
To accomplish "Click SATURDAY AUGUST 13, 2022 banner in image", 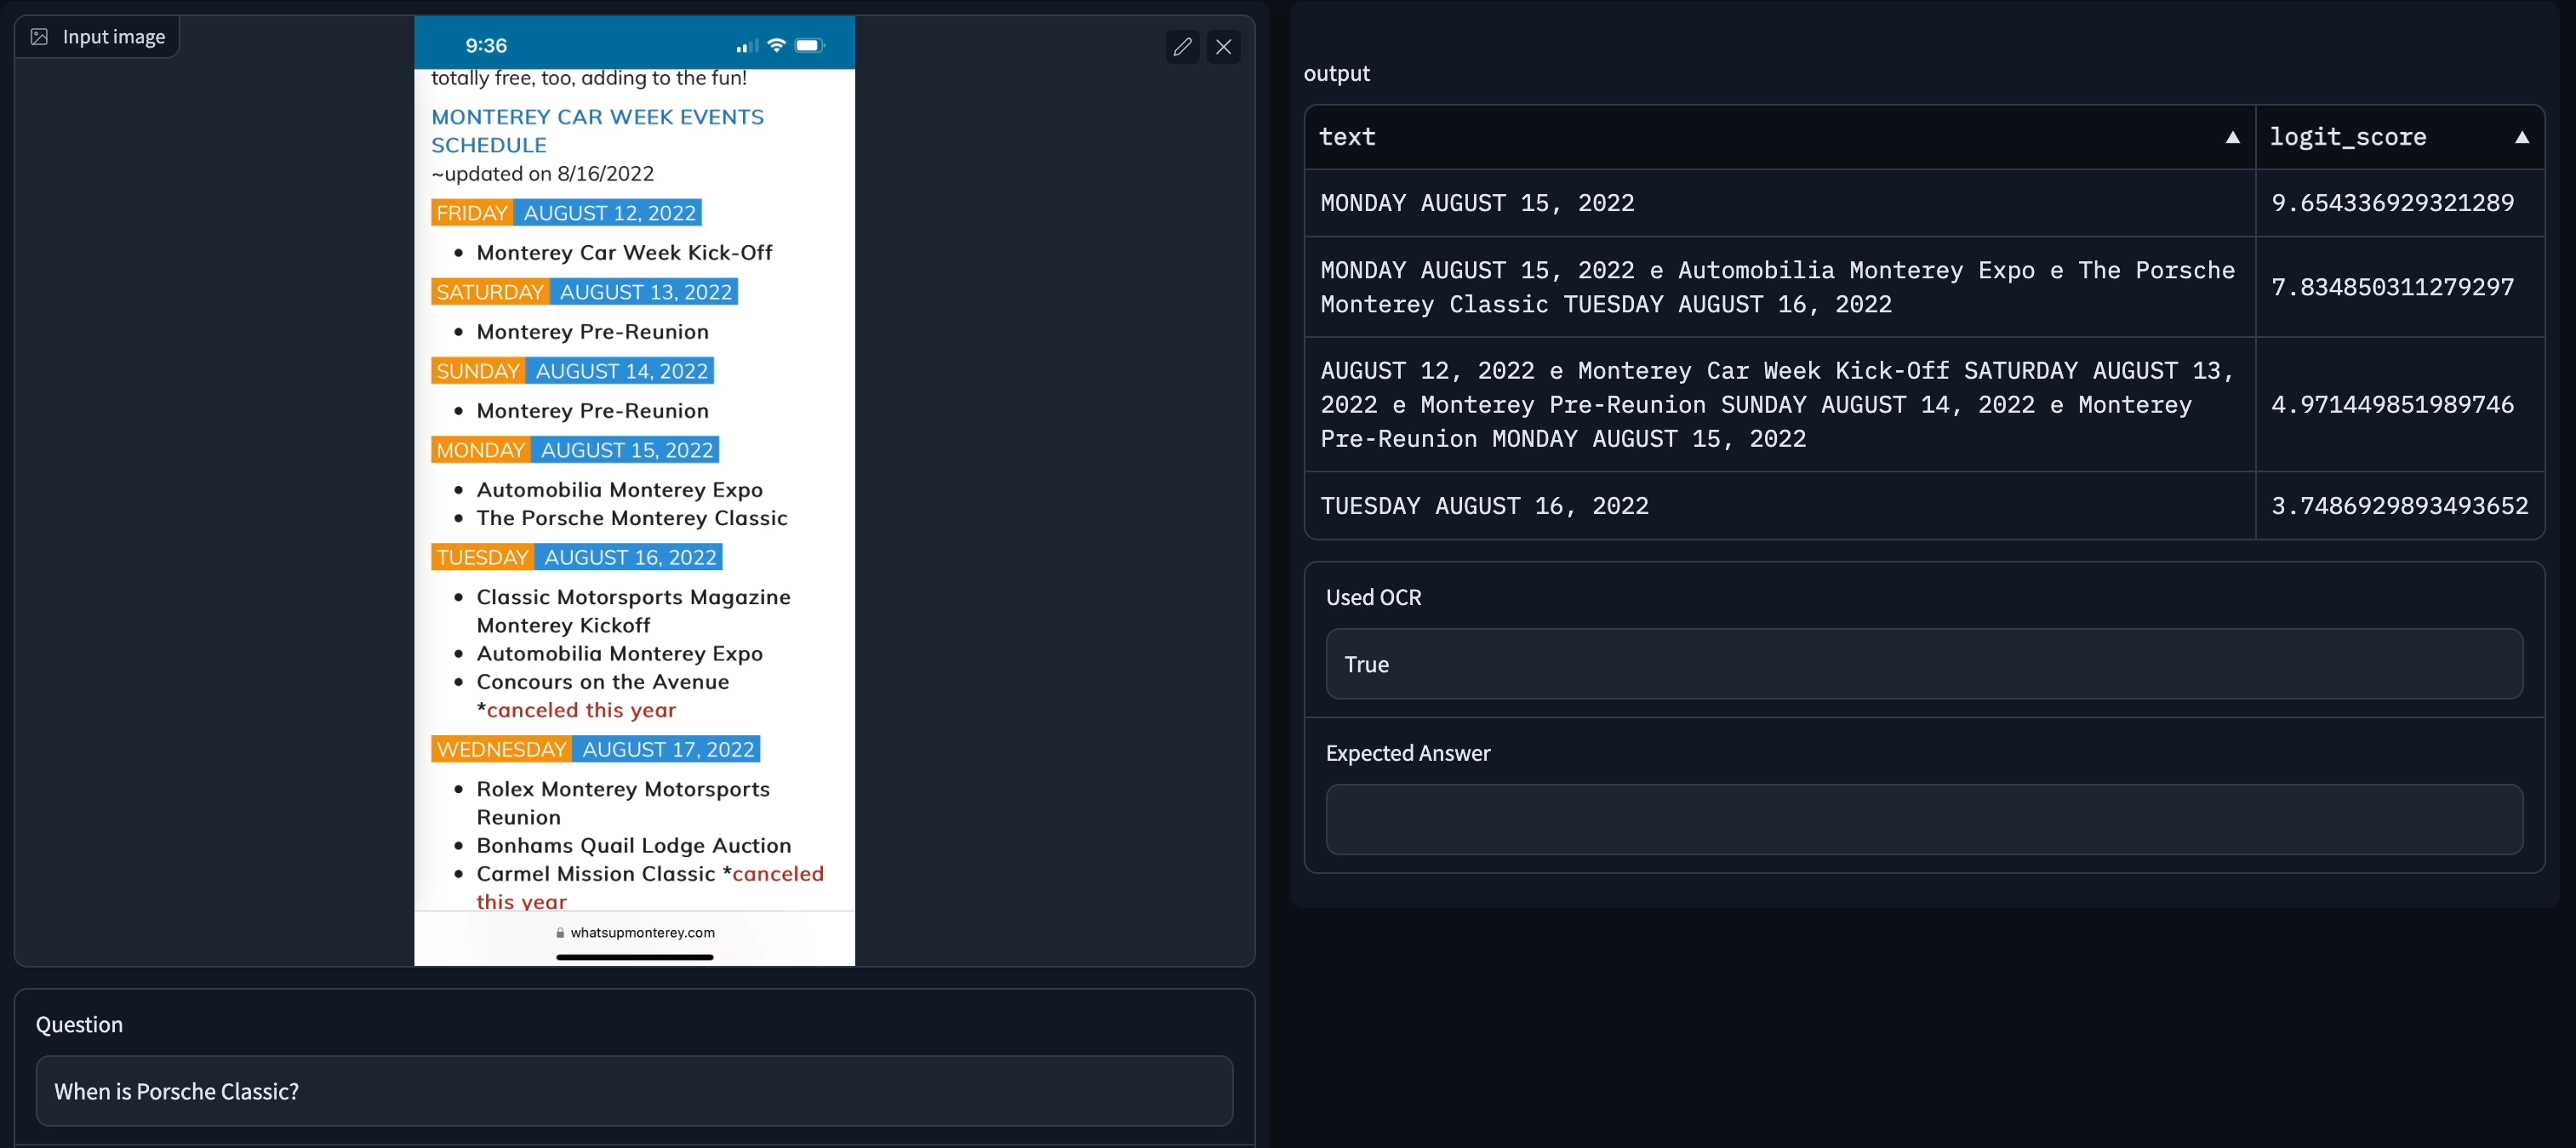I will [584, 292].
